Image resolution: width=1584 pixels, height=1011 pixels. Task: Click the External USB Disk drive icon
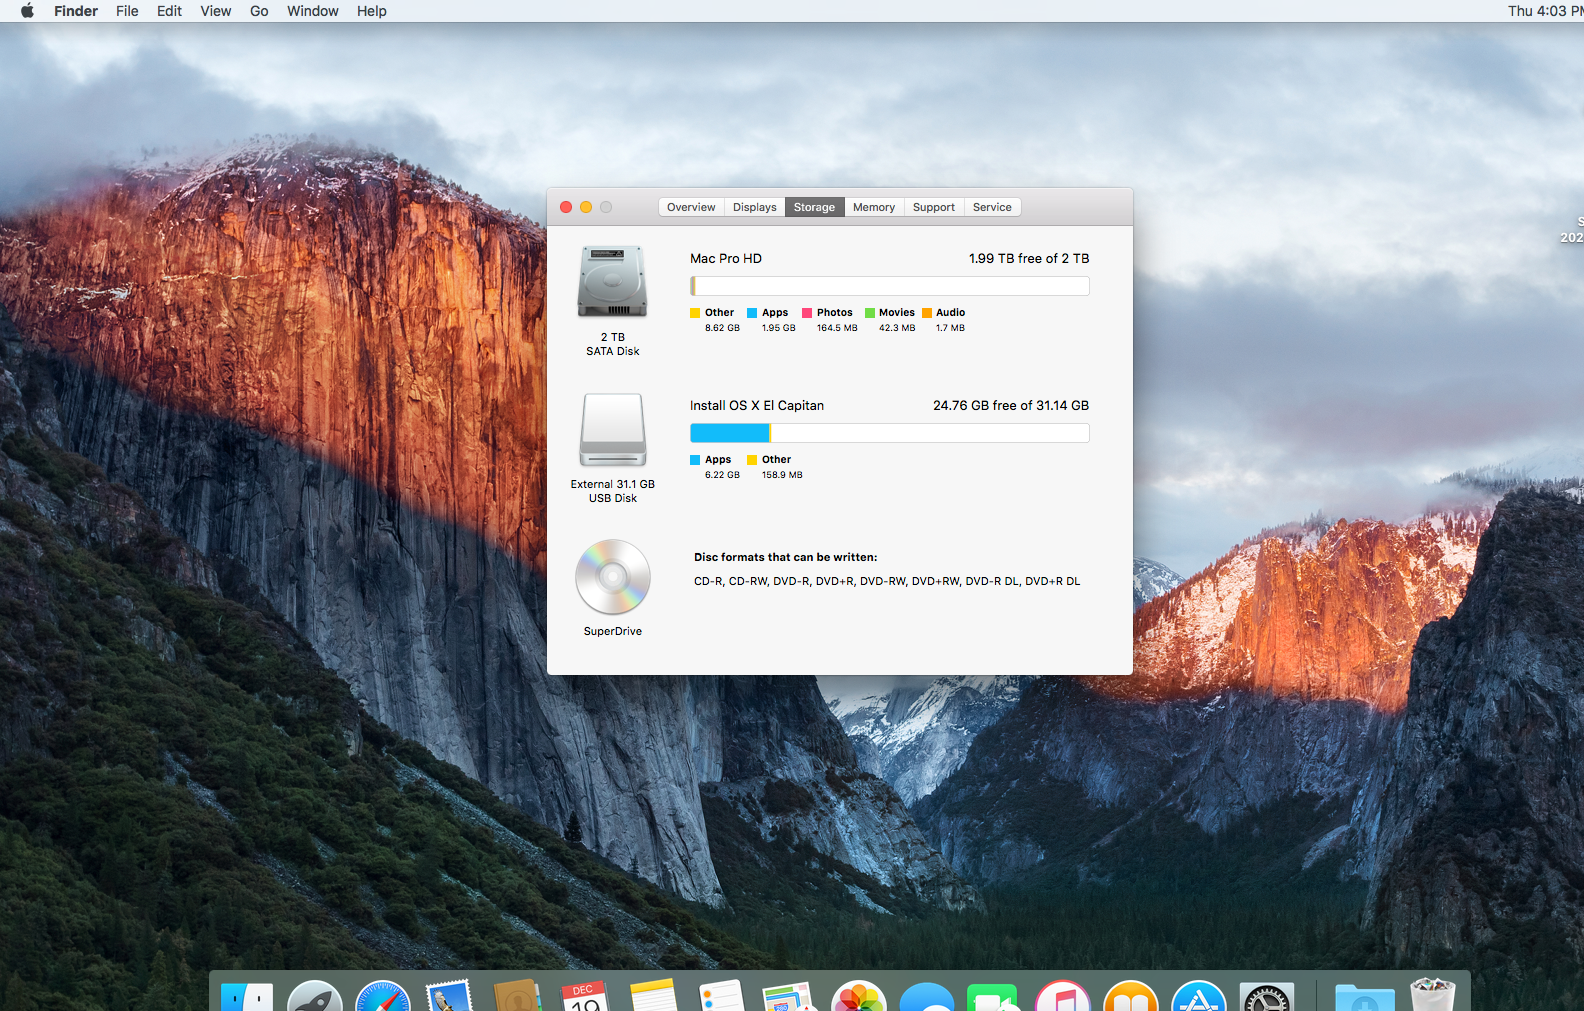tap(613, 429)
